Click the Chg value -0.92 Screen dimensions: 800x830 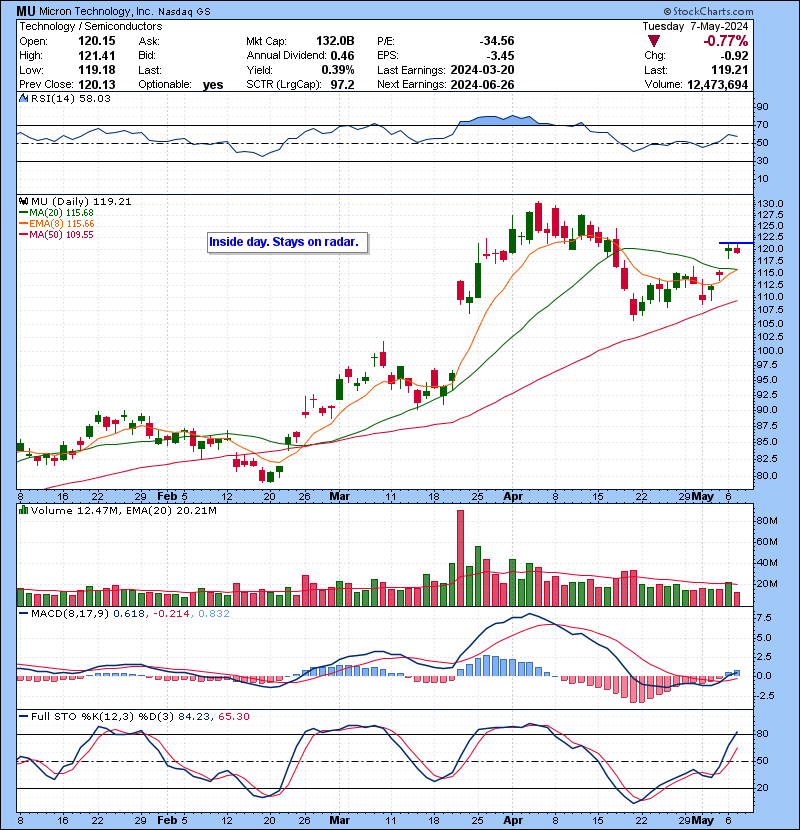click(734, 55)
